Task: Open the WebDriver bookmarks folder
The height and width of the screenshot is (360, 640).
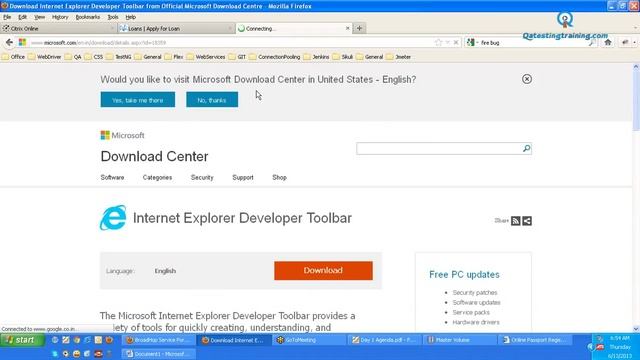Action: [x=45, y=57]
